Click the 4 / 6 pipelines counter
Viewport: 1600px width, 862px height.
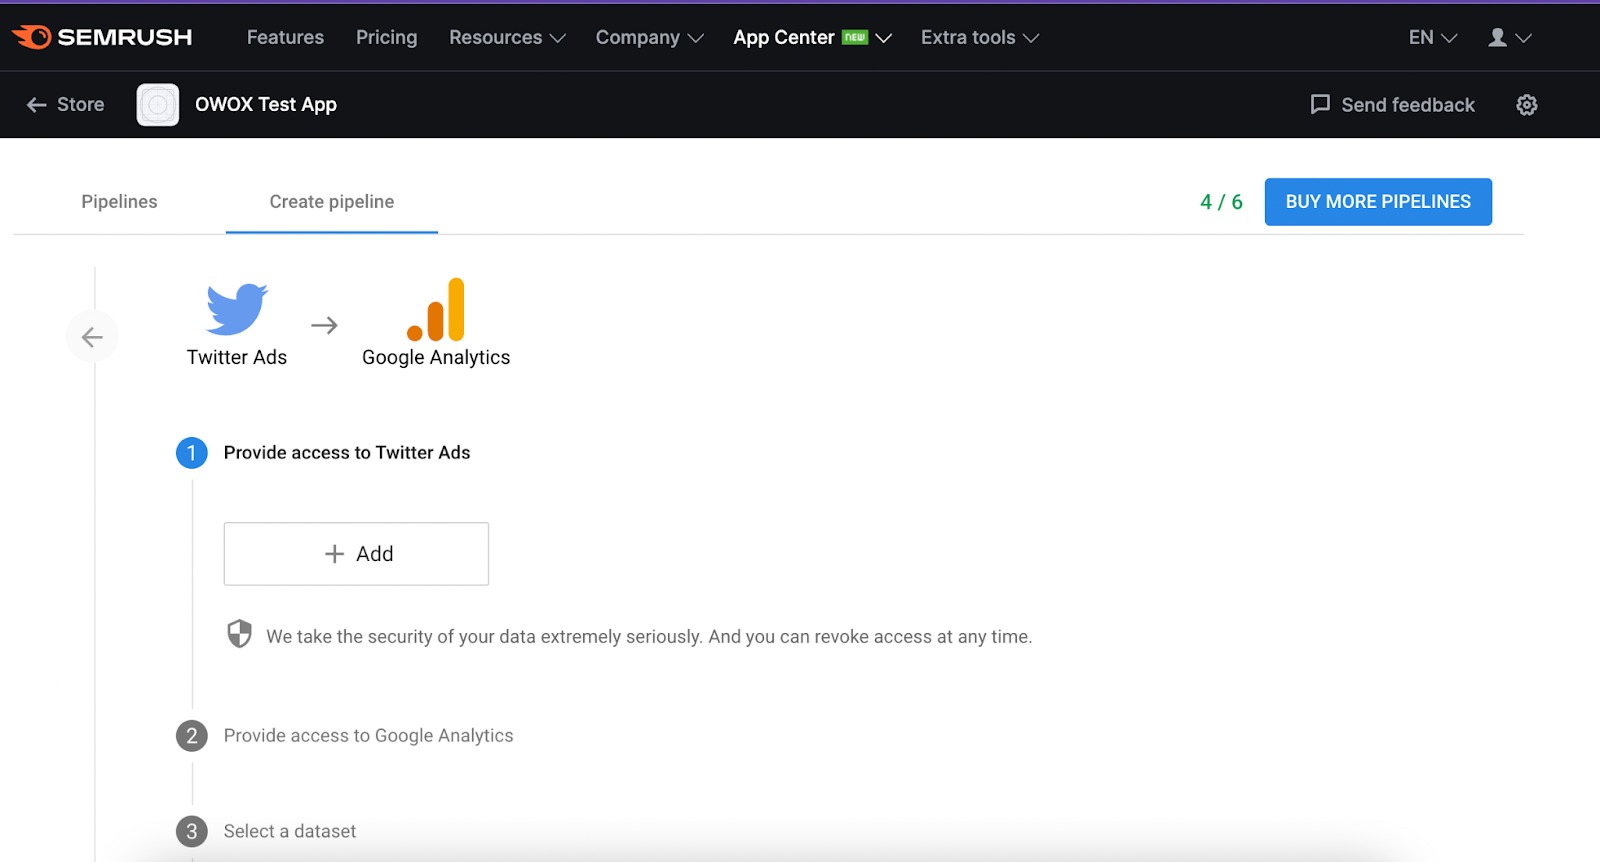(1221, 202)
